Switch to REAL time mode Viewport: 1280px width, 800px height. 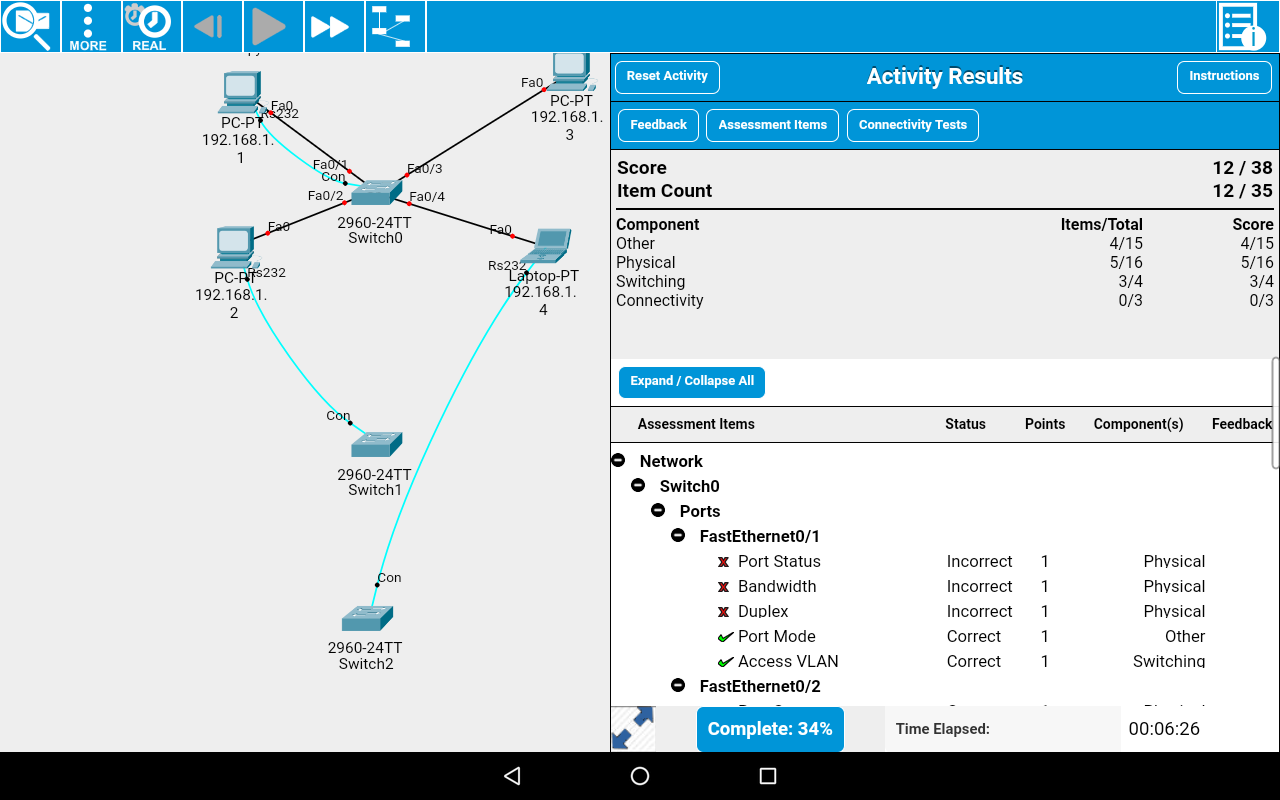point(150,26)
